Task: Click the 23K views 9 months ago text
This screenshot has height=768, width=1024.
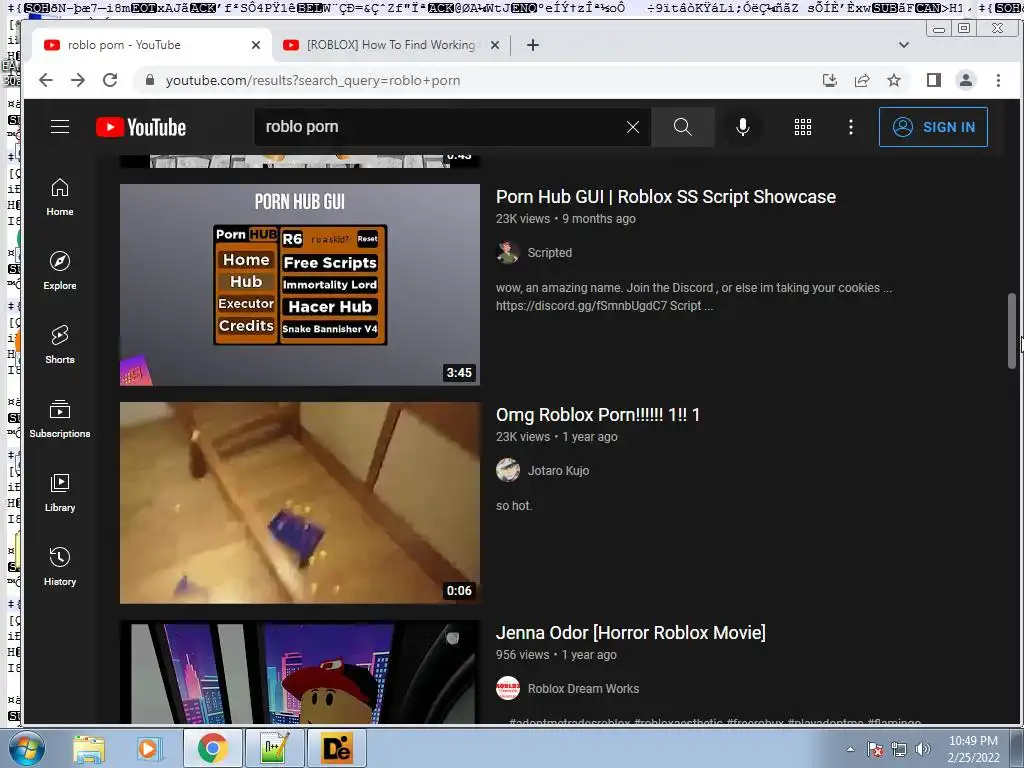Action: click(x=566, y=219)
